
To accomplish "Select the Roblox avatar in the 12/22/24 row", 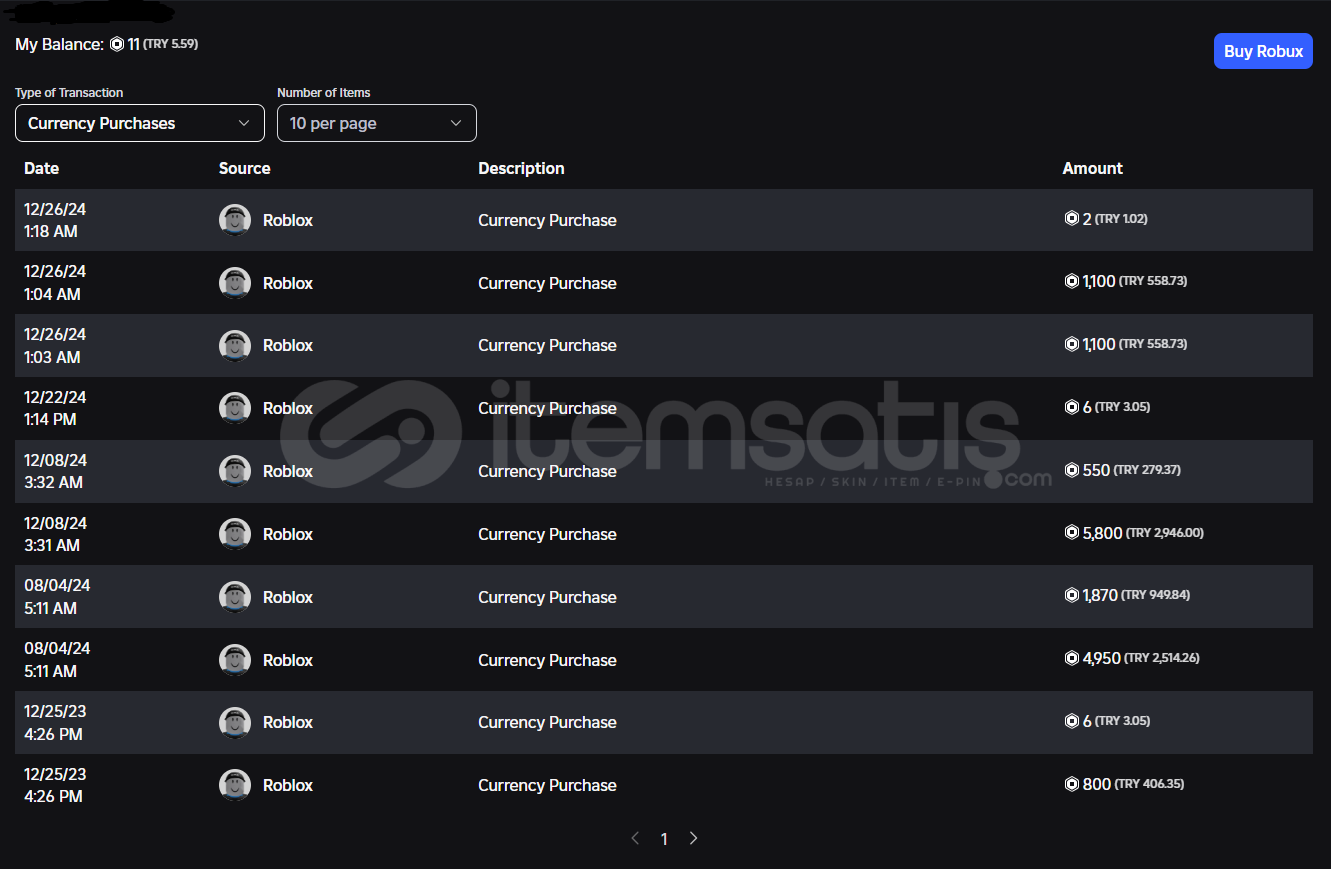I will point(235,408).
